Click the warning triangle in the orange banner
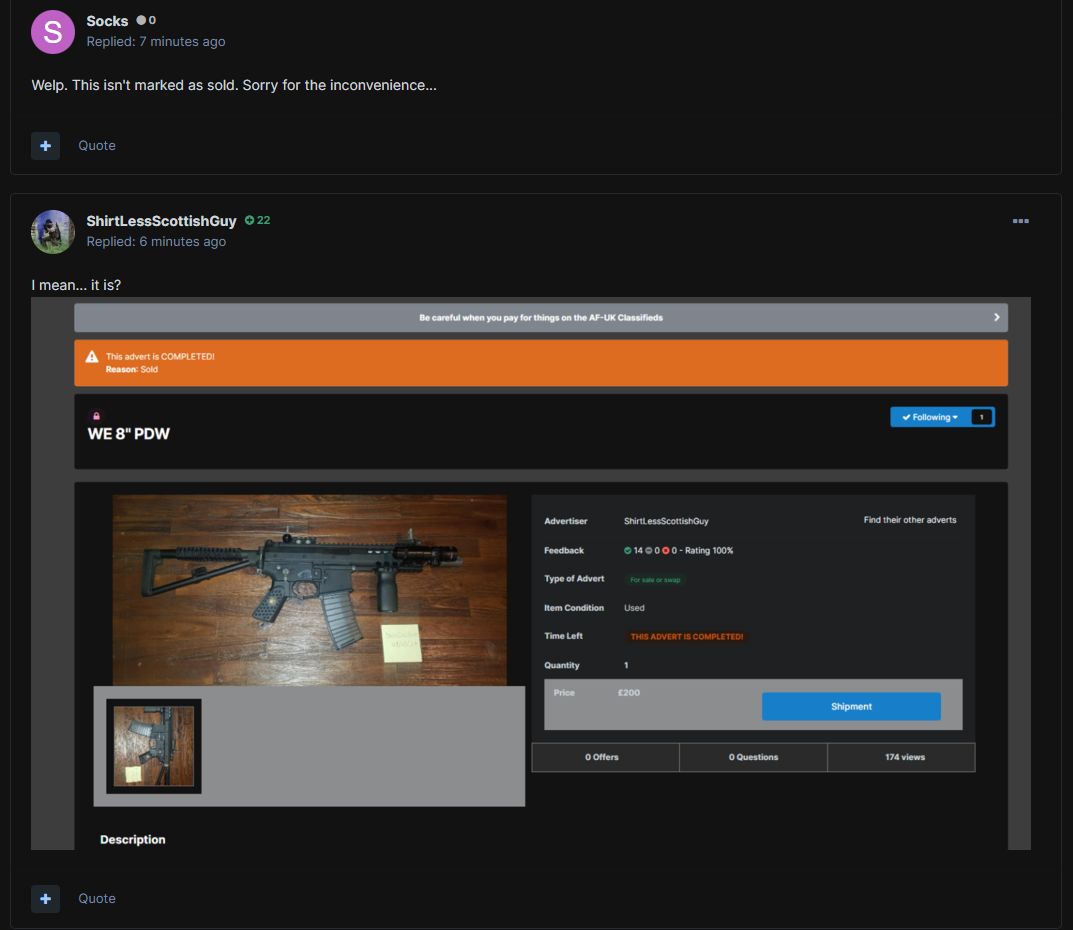The width and height of the screenshot is (1073, 930). tap(92, 357)
